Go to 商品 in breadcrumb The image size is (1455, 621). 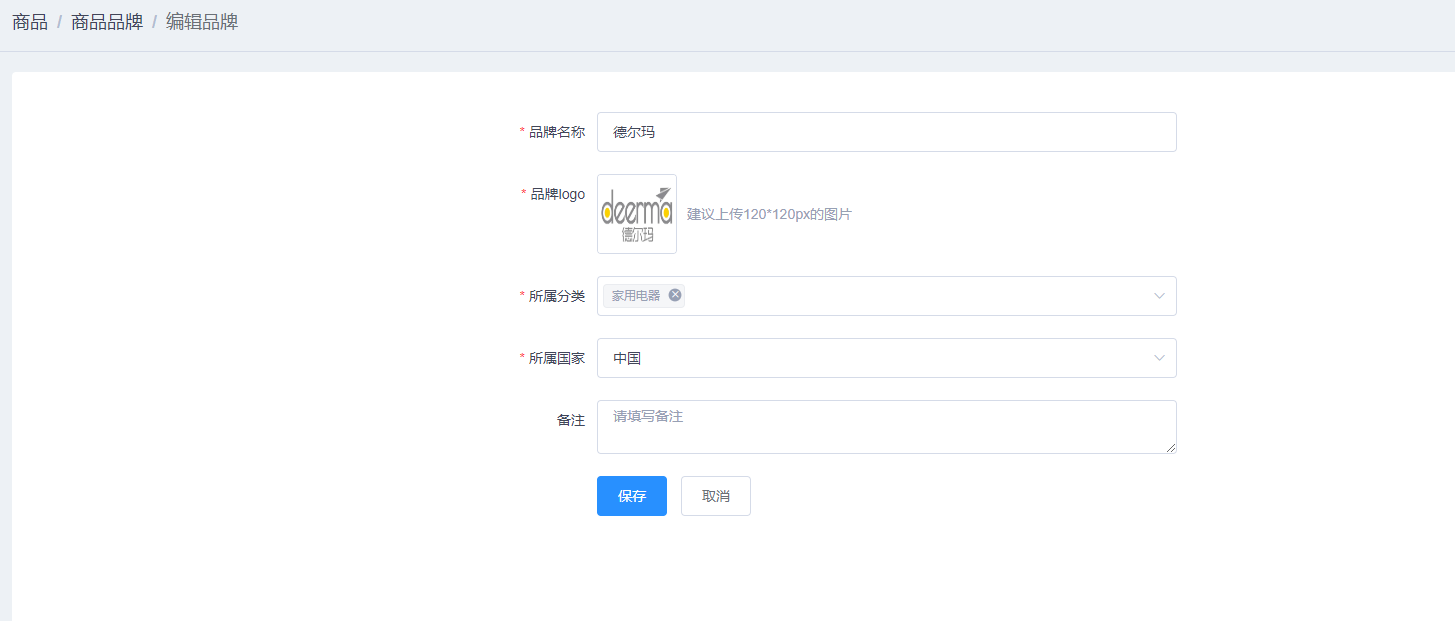[30, 22]
